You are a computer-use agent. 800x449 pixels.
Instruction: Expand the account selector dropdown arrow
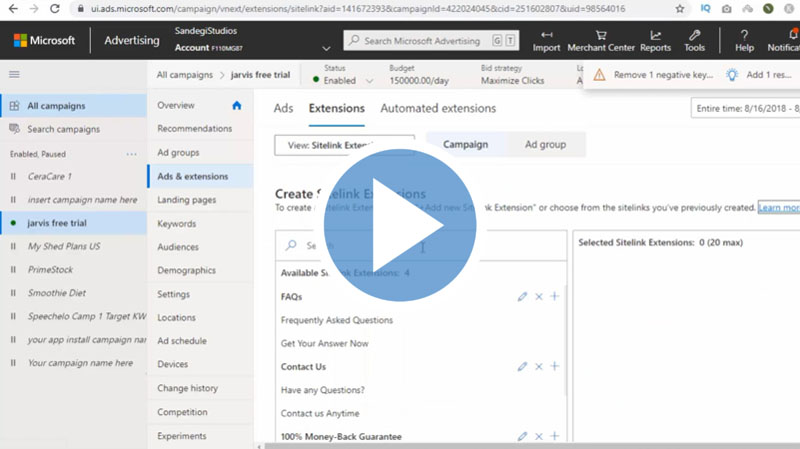click(326, 48)
